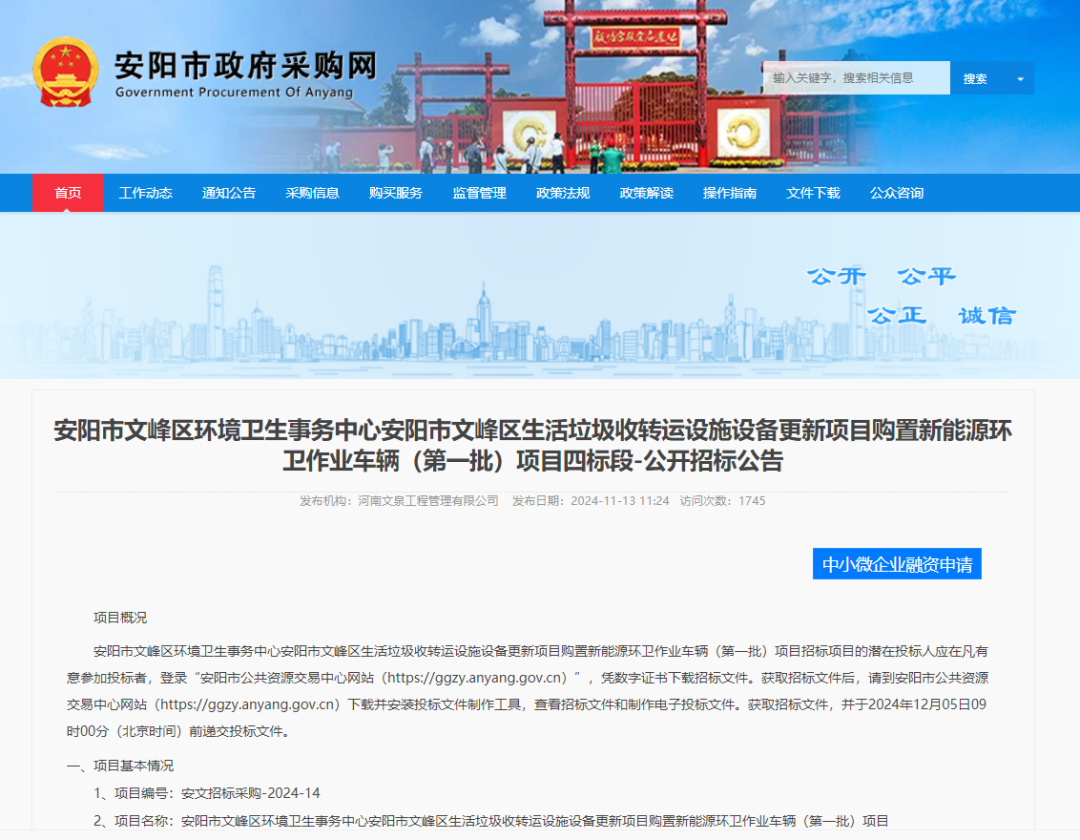Select the 首页 navigation tab
The image size is (1080, 840).
[67, 192]
